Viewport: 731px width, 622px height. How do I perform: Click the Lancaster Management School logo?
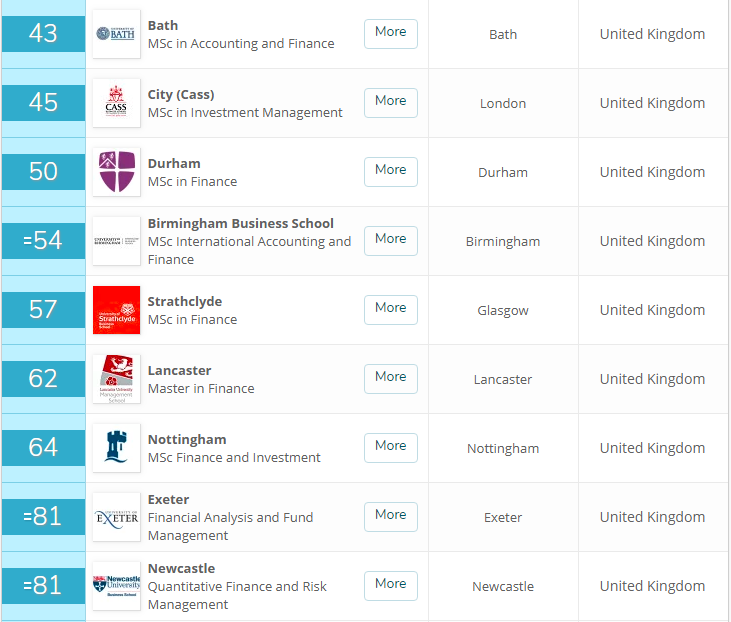pyautogui.click(x=116, y=379)
